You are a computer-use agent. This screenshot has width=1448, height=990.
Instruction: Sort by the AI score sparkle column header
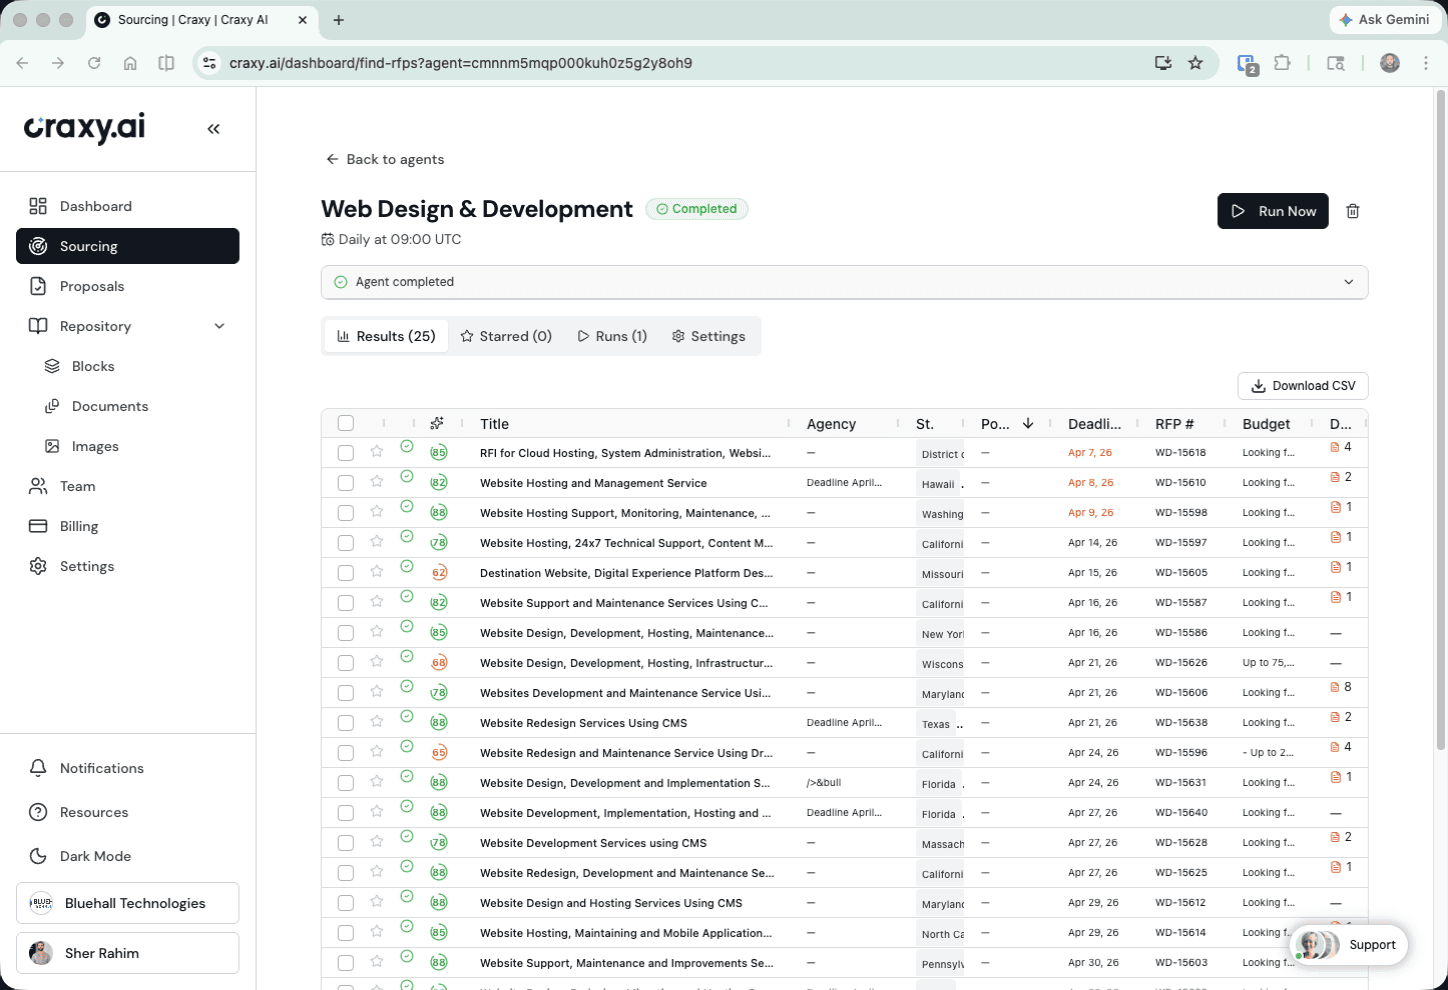tap(437, 423)
